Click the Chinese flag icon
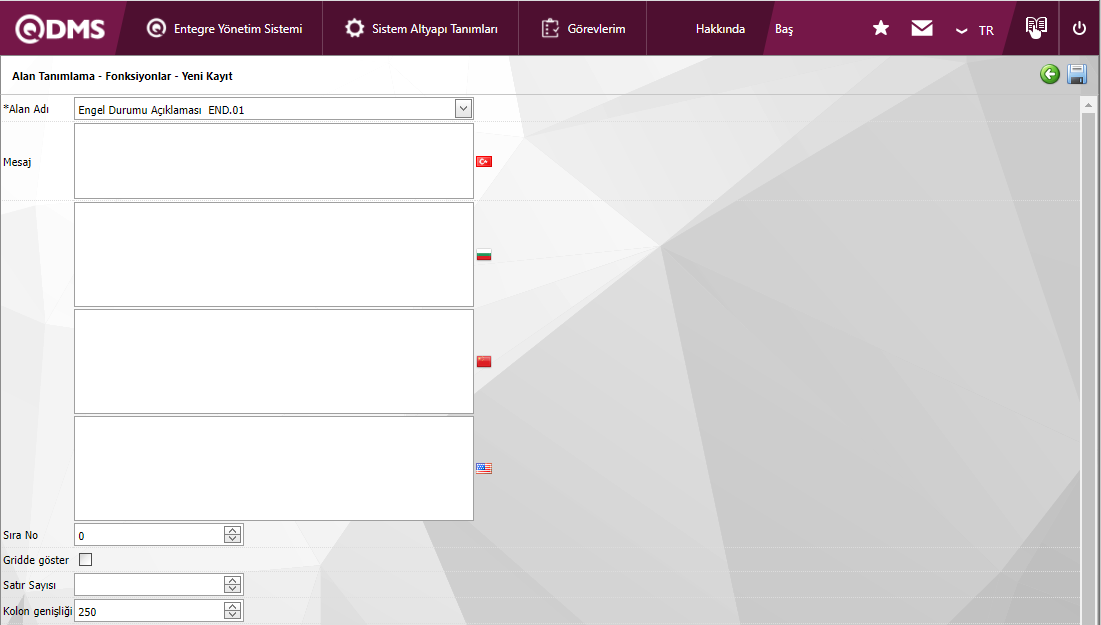 (484, 362)
